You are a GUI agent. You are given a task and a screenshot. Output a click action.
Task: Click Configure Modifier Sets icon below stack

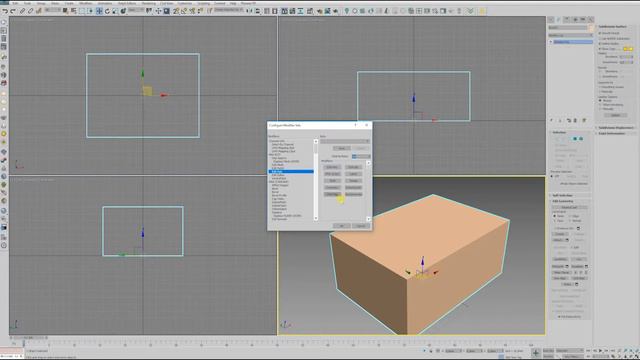pyautogui.click(x=584, y=120)
